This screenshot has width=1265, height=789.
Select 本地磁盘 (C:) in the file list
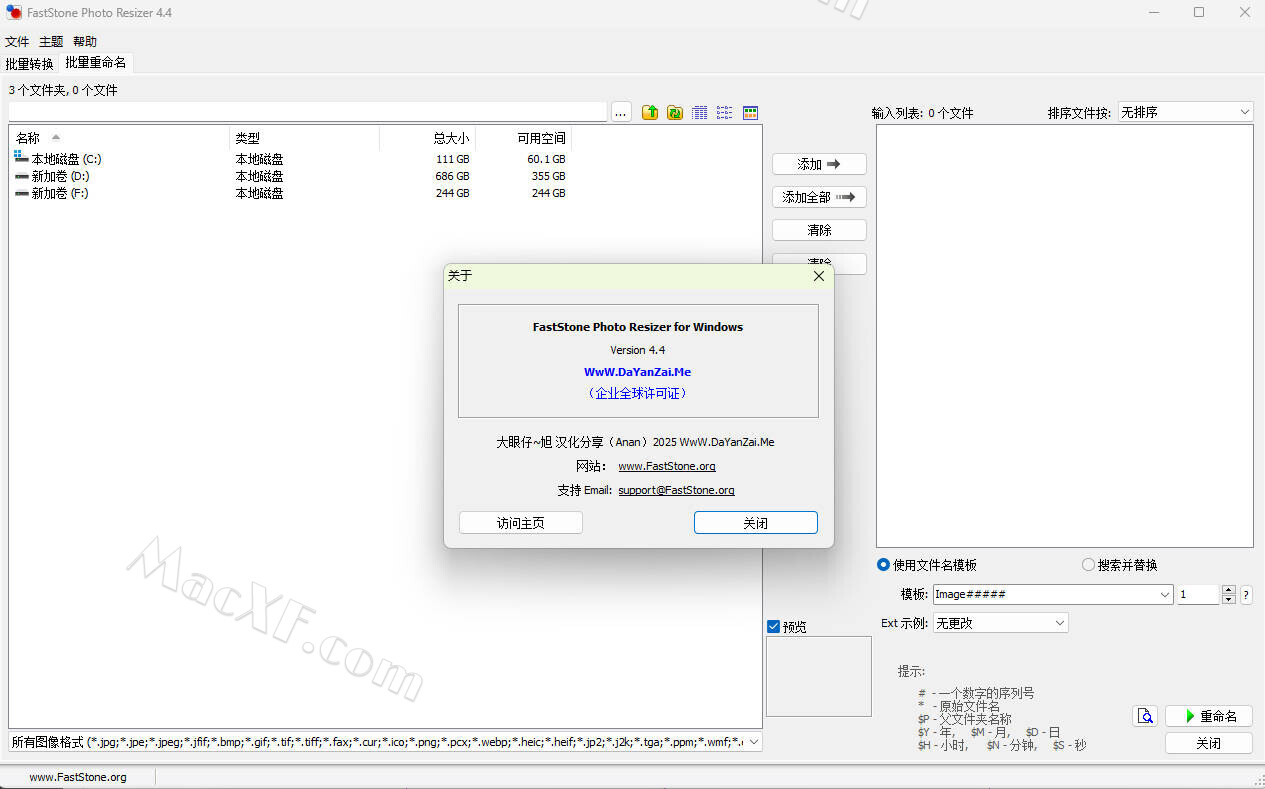pyautogui.click(x=66, y=159)
